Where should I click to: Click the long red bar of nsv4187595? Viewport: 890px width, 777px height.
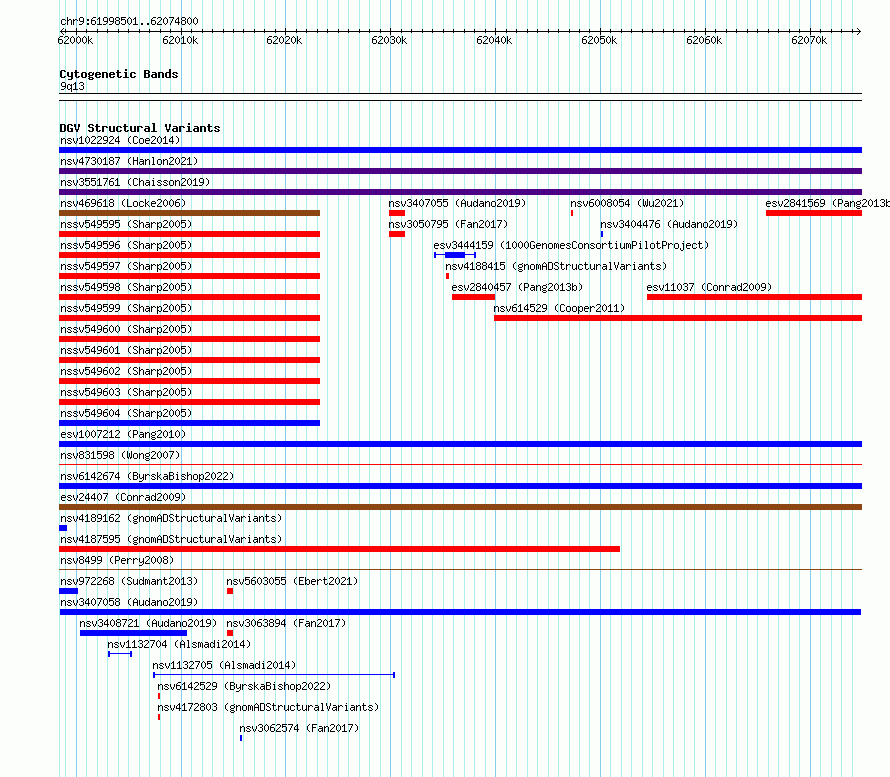pyautogui.click(x=339, y=549)
